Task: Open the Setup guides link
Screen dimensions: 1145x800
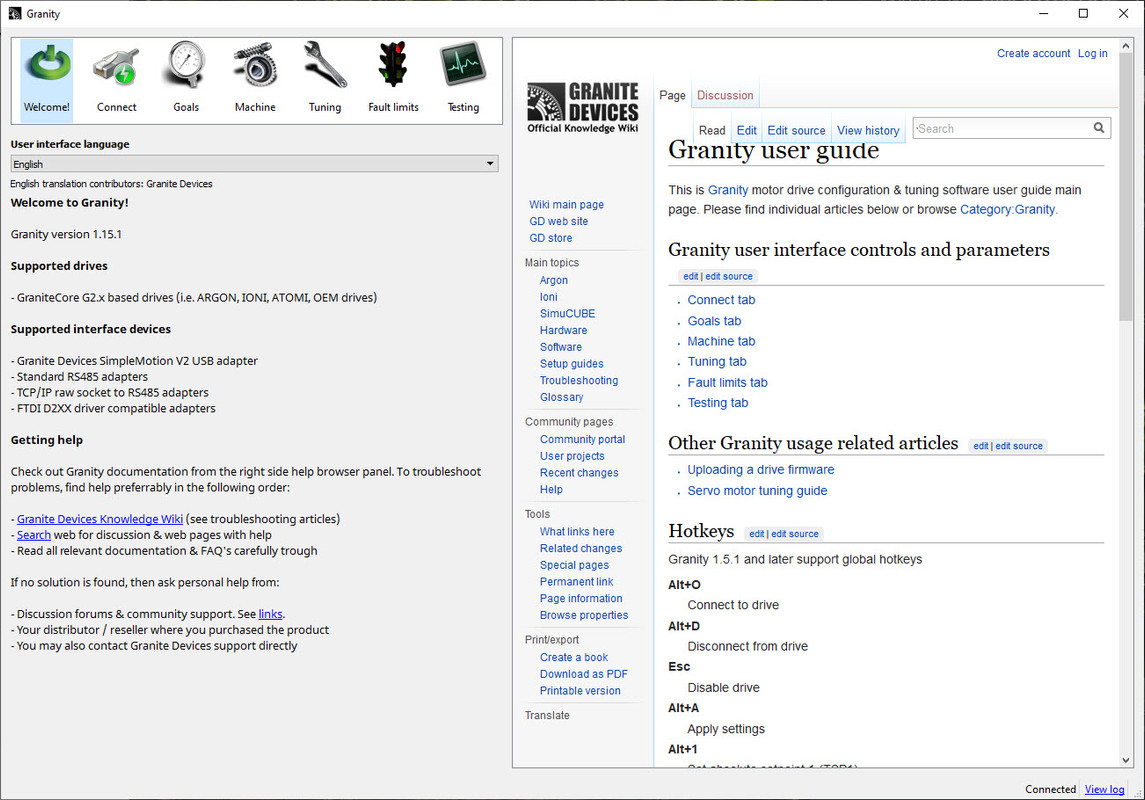Action: tap(571, 364)
